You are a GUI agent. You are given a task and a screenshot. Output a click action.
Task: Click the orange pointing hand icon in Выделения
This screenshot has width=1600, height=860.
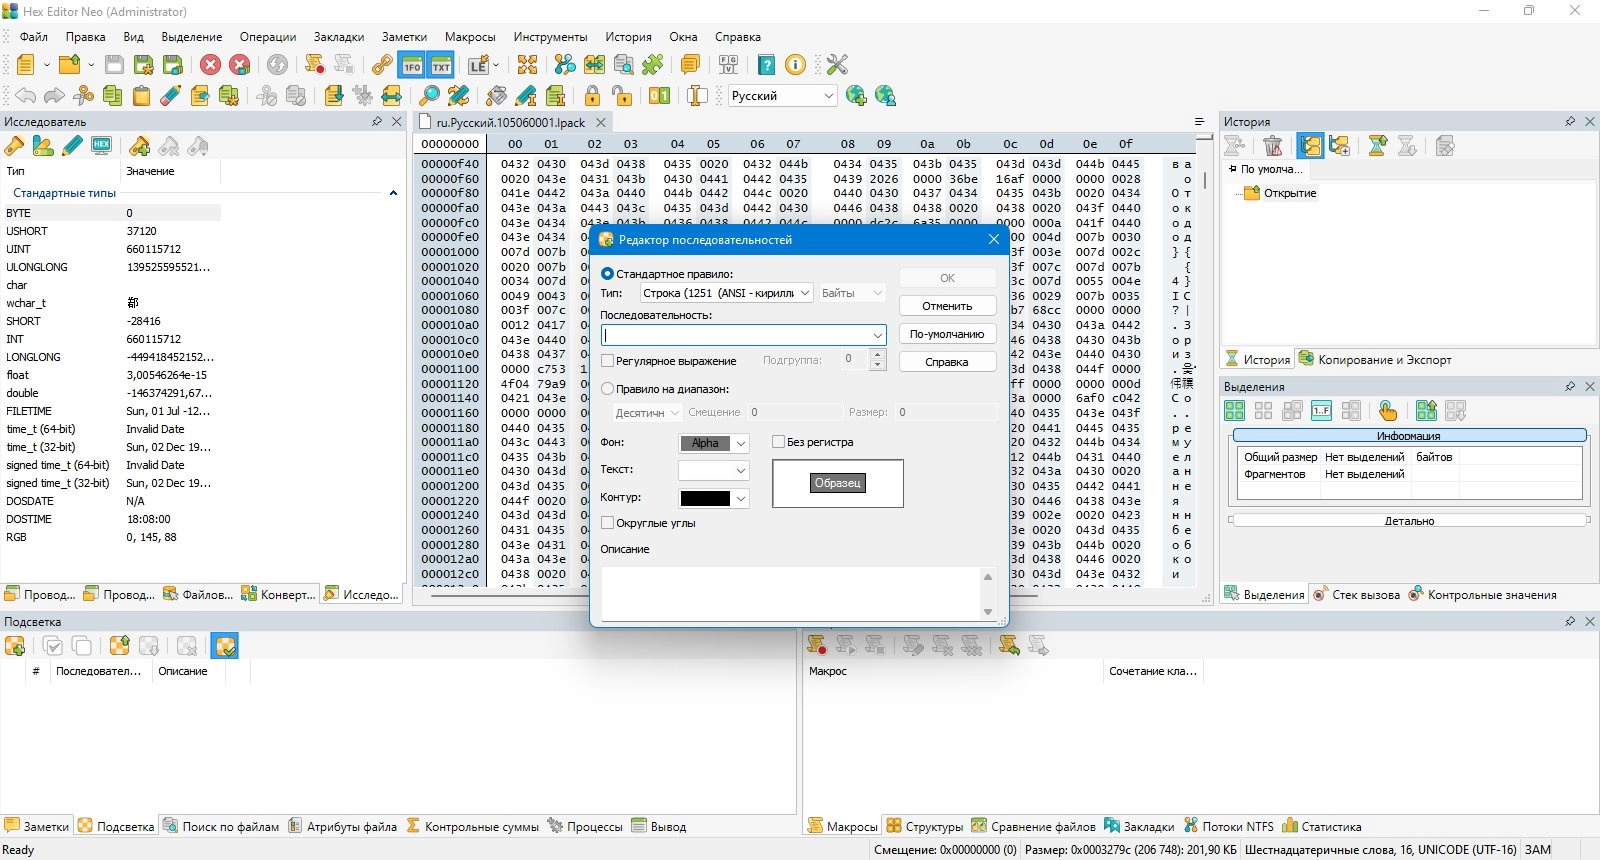[1388, 411]
